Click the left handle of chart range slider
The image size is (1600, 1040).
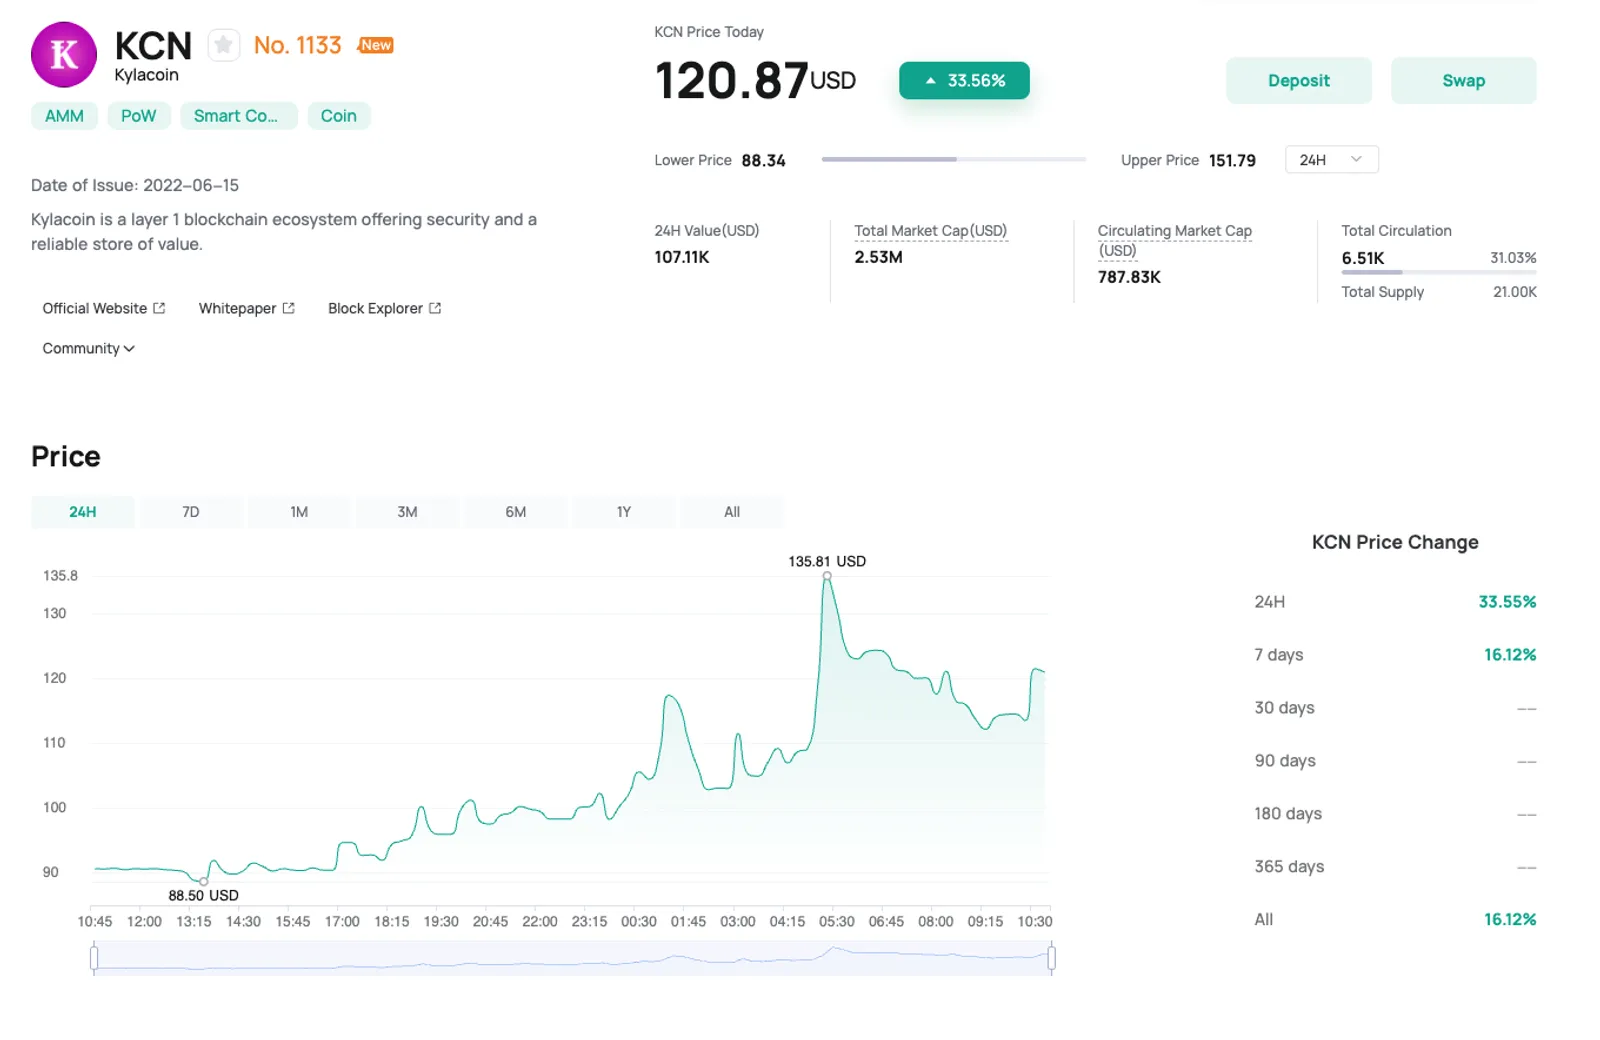94,958
